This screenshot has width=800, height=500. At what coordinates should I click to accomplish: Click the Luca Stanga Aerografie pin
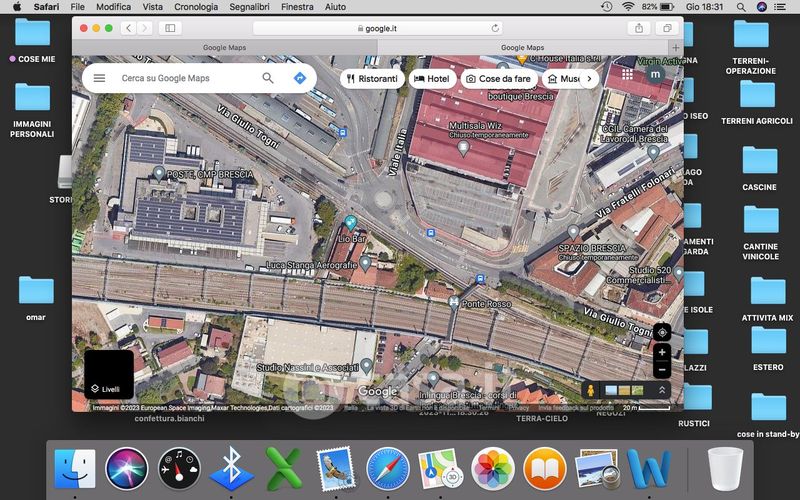pos(365,263)
